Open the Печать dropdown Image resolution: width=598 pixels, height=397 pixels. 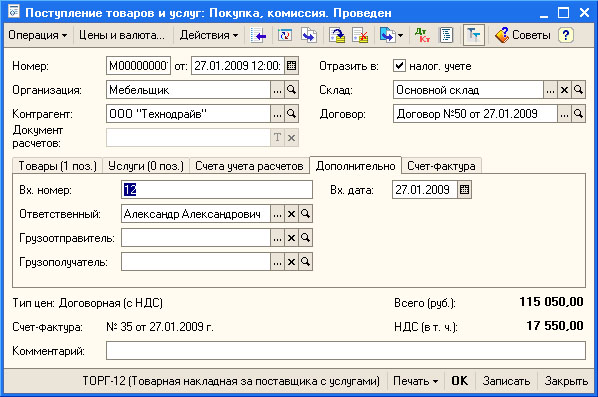pyautogui.click(x=415, y=381)
